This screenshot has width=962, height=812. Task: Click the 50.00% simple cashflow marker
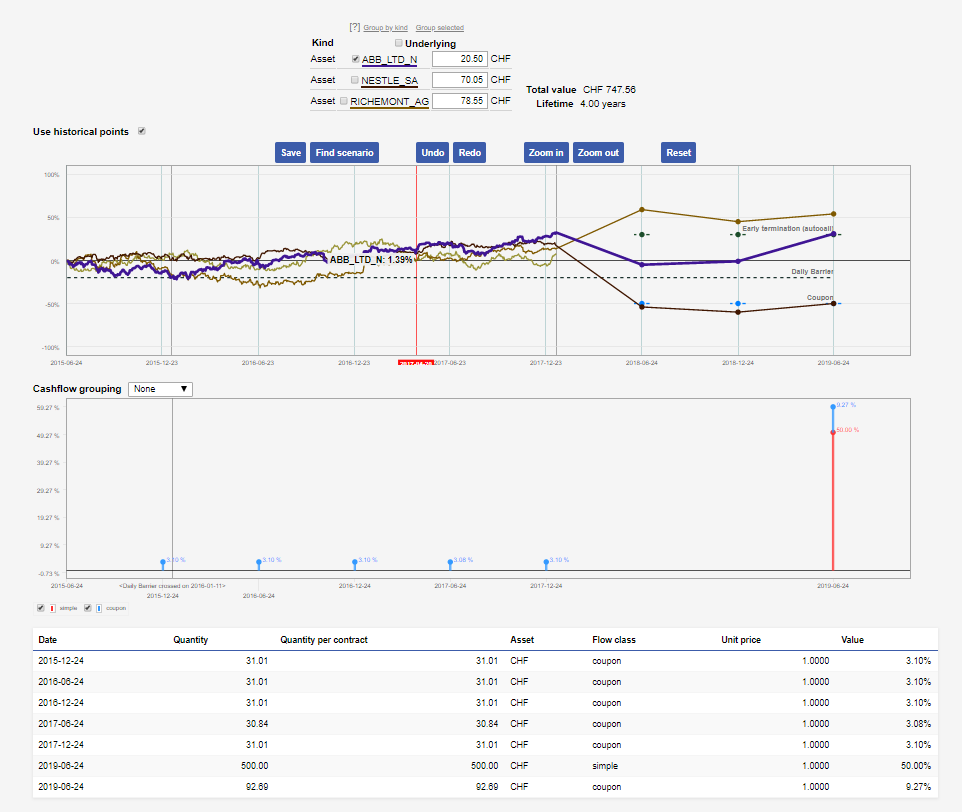(x=833, y=432)
